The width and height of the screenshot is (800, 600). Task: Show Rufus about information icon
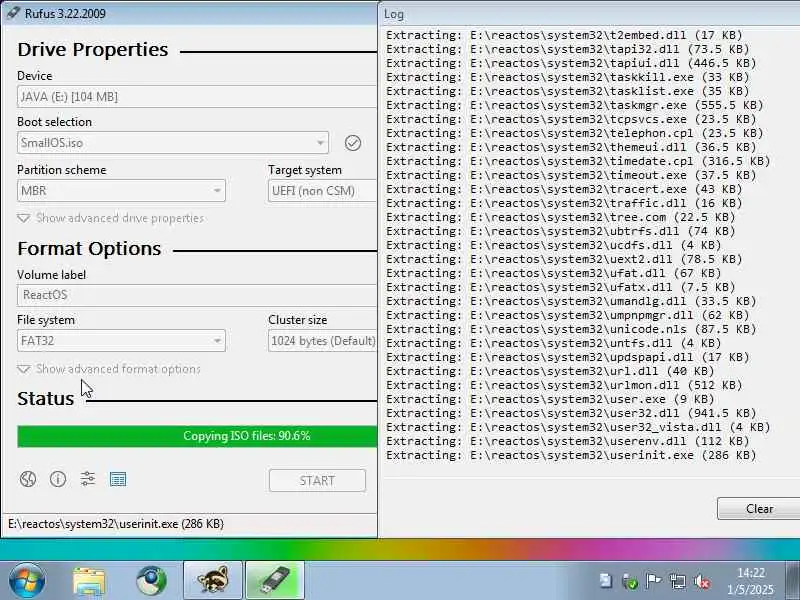[58, 479]
